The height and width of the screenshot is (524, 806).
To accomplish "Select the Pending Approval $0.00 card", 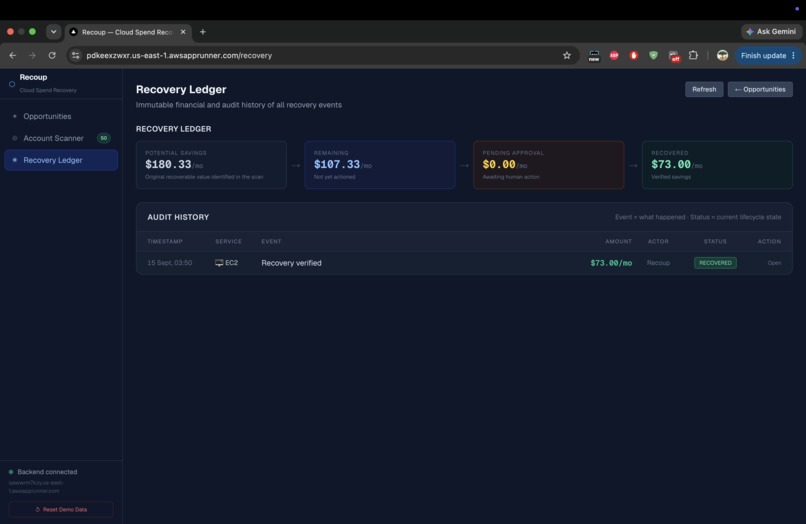I will click(x=548, y=165).
